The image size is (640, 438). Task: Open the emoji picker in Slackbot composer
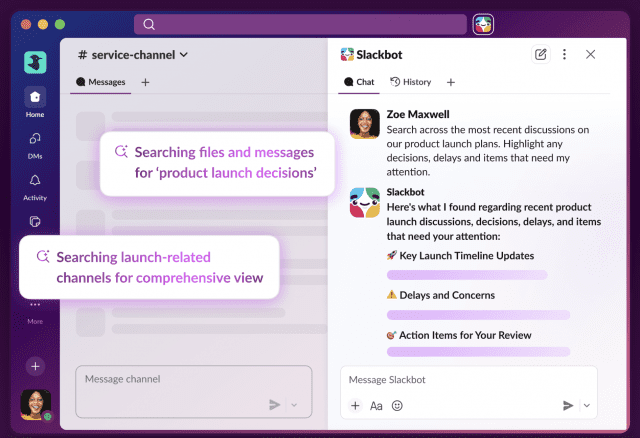tap(397, 405)
